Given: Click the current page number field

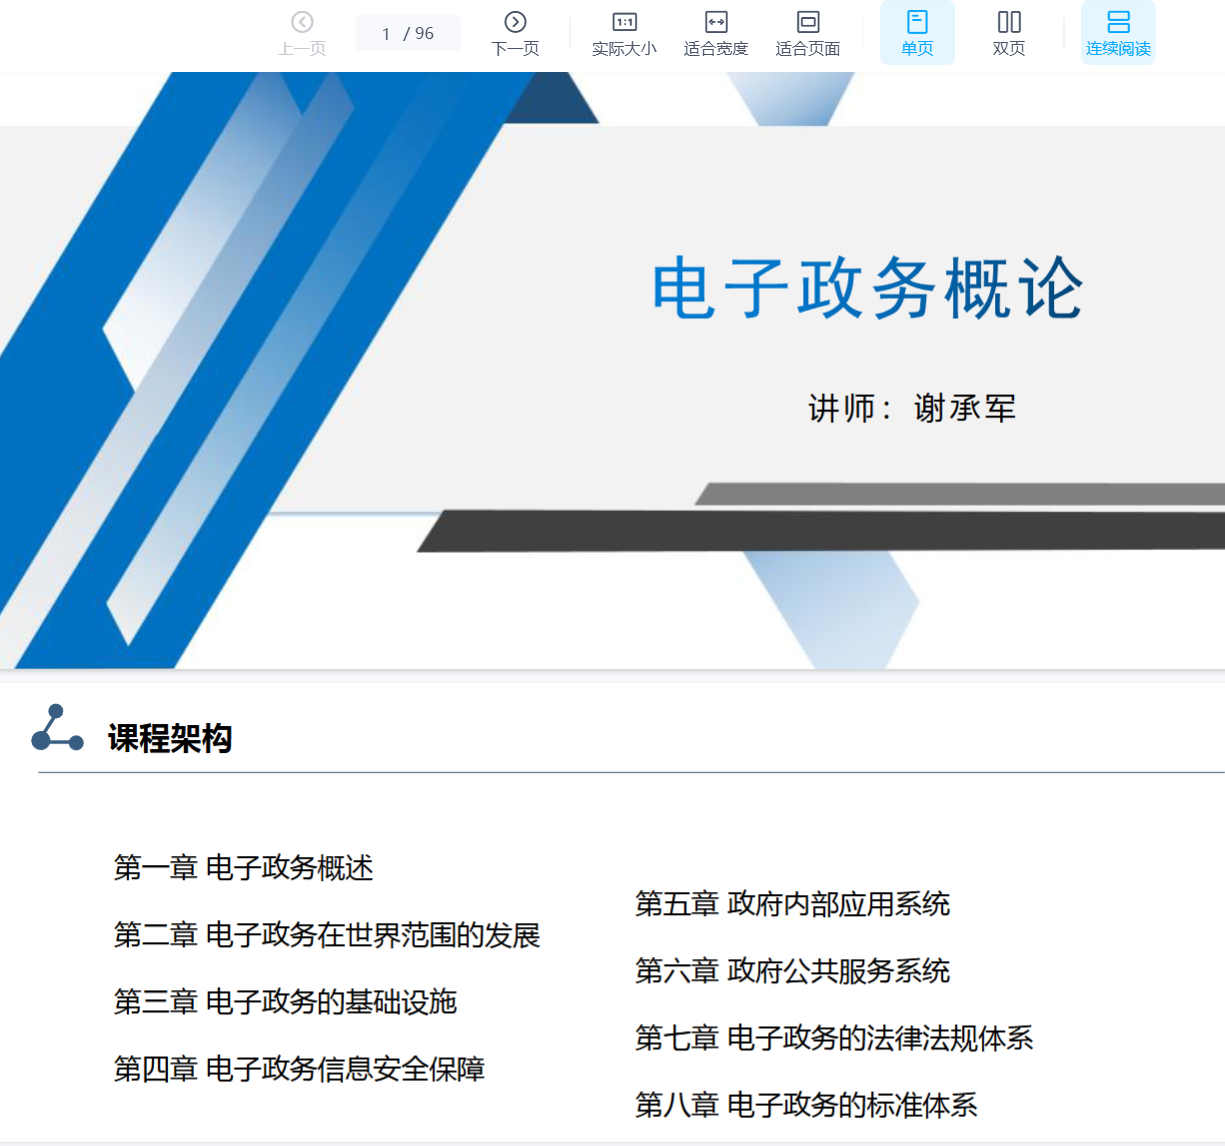Looking at the screenshot, I should [386, 34].
